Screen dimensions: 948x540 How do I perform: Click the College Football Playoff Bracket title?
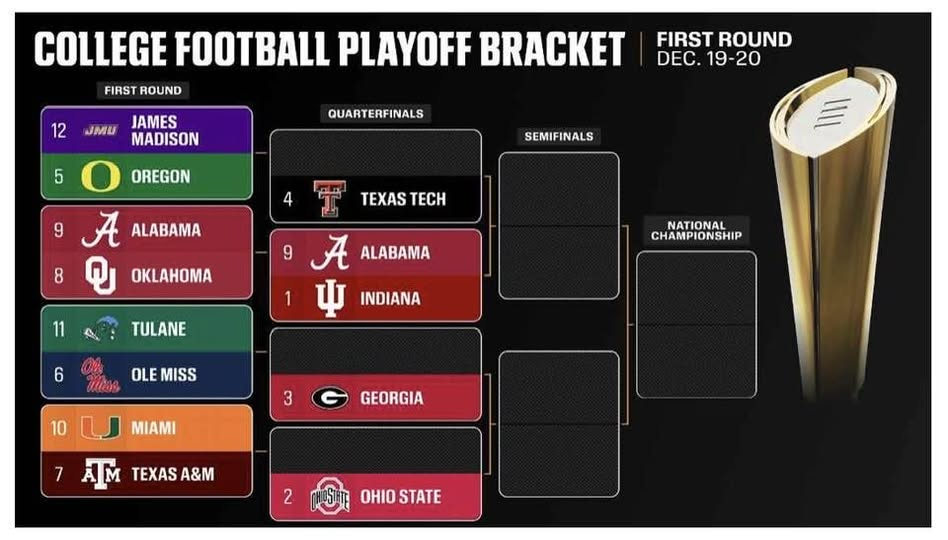(329, 49)
